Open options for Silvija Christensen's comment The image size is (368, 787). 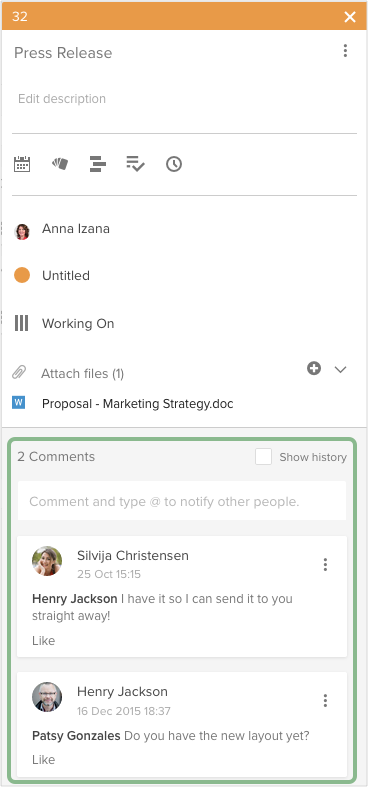click(325, 565)
